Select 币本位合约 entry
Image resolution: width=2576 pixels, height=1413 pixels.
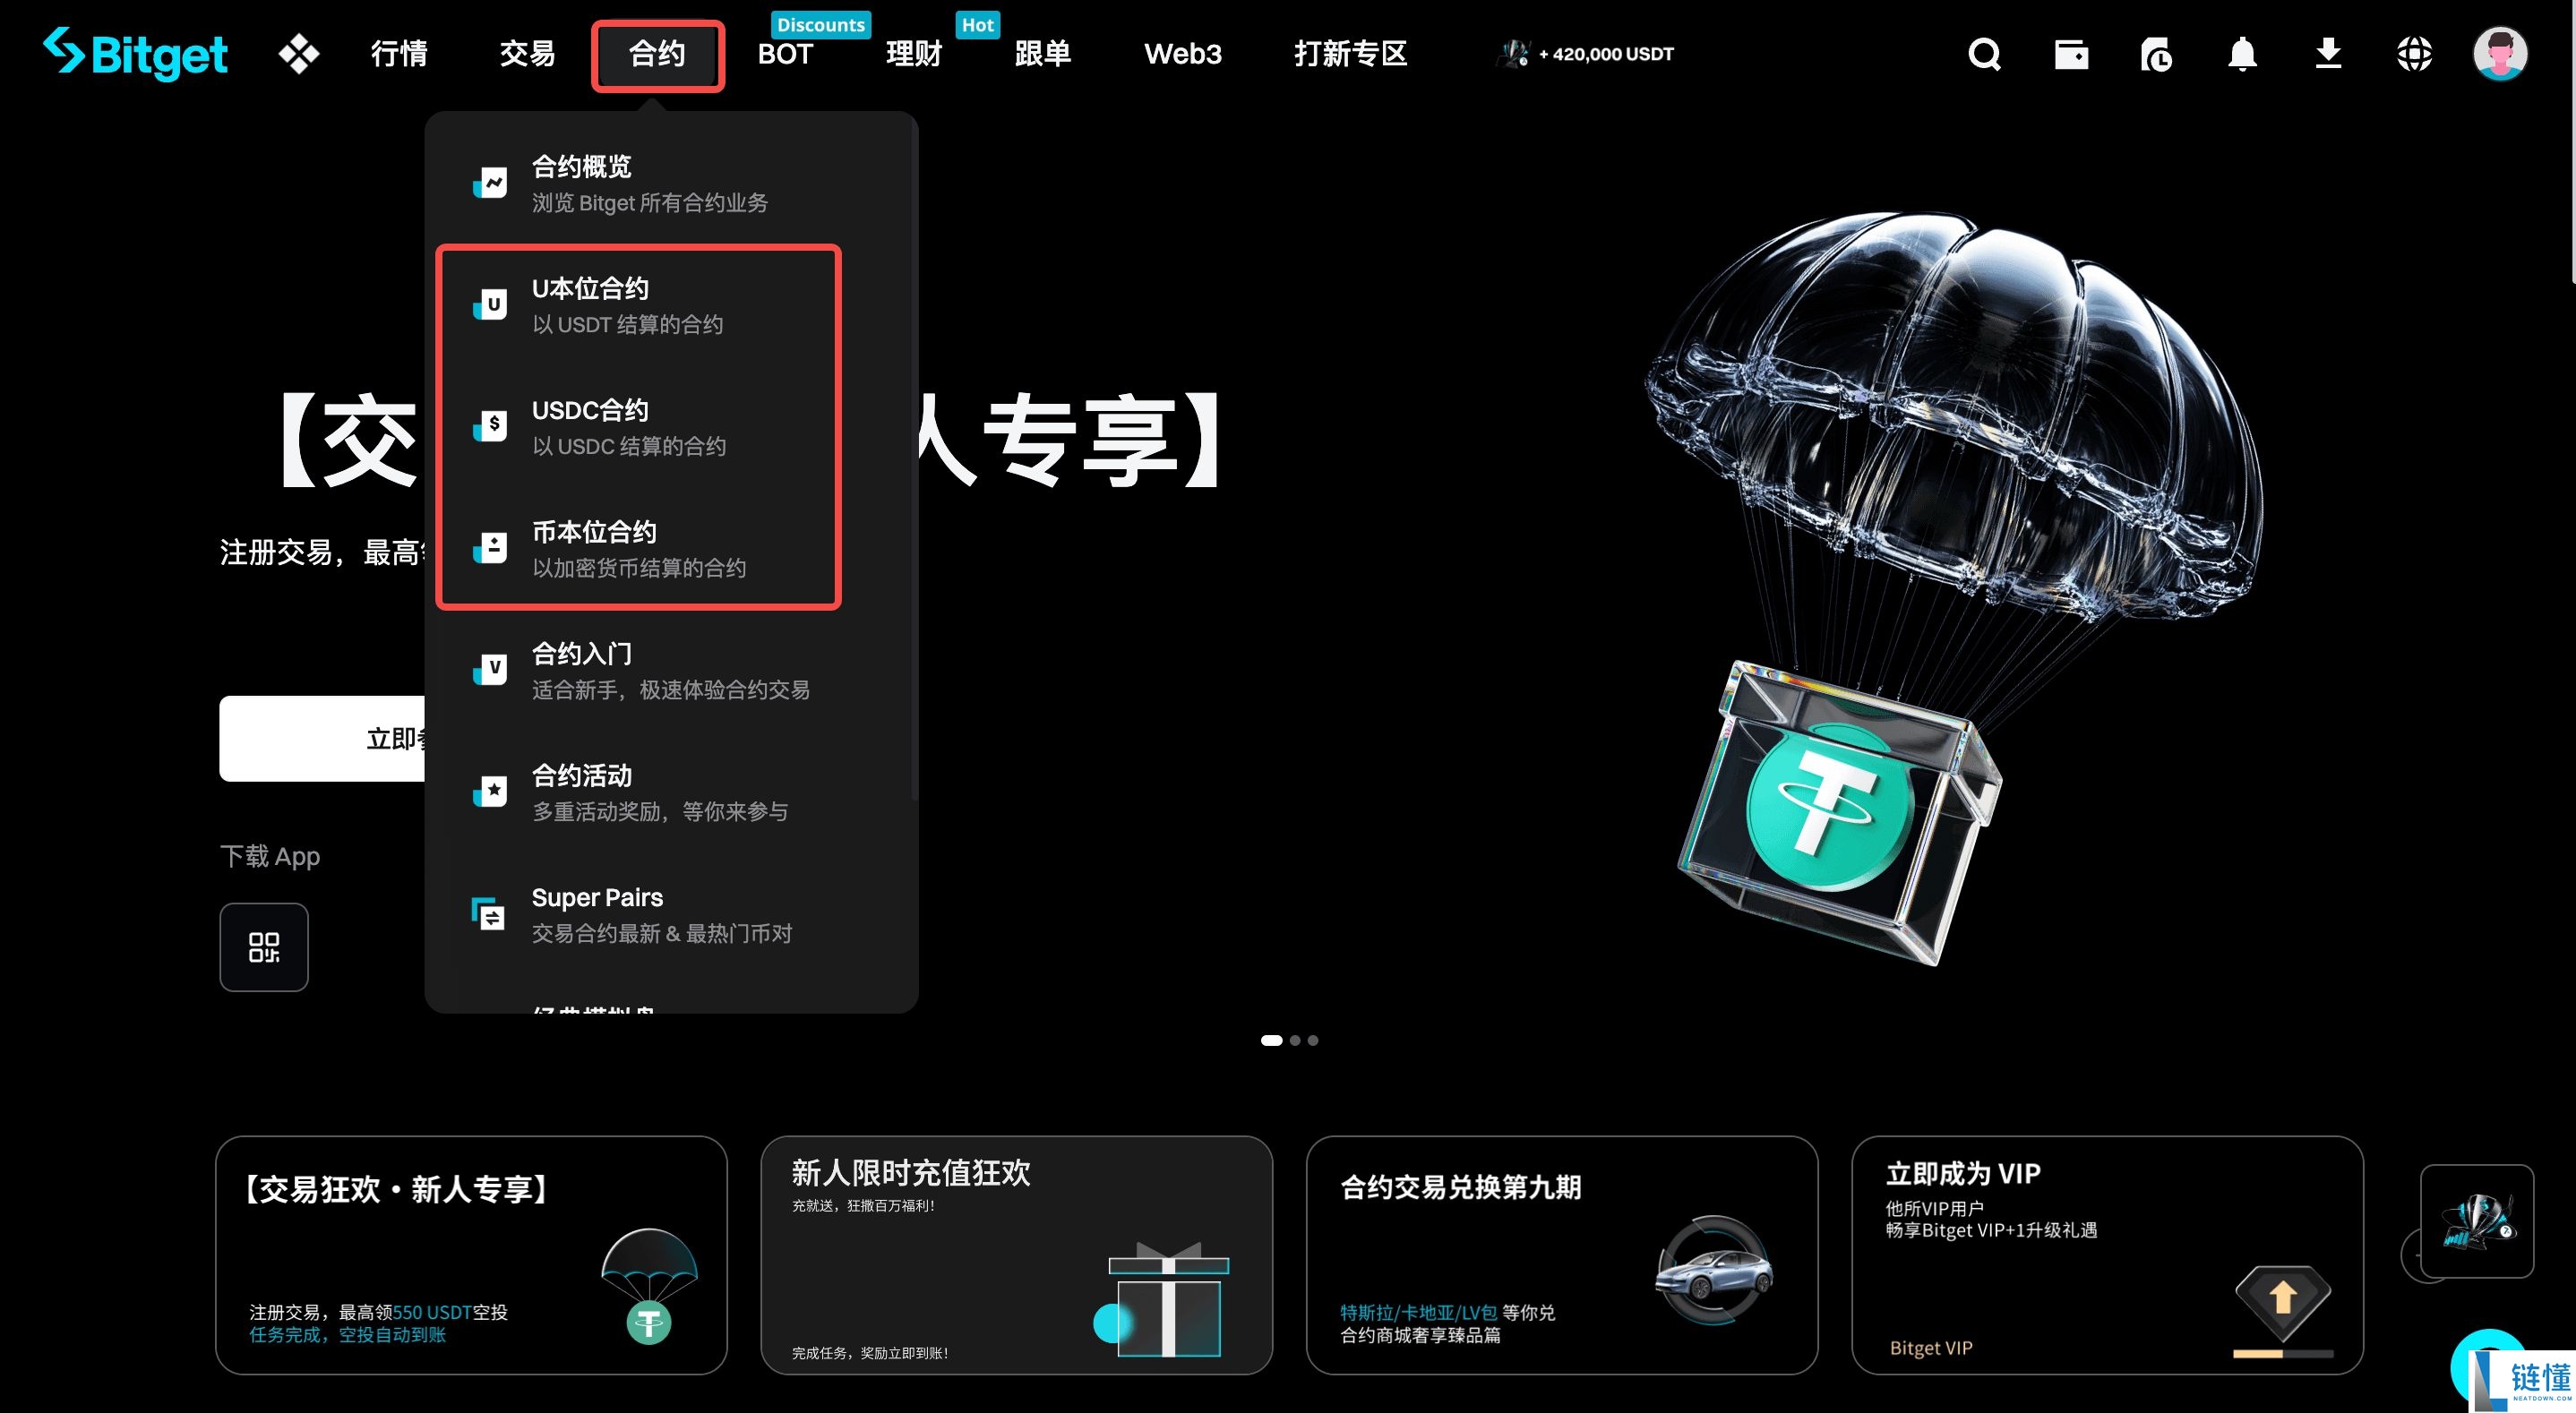pos(671,549)
